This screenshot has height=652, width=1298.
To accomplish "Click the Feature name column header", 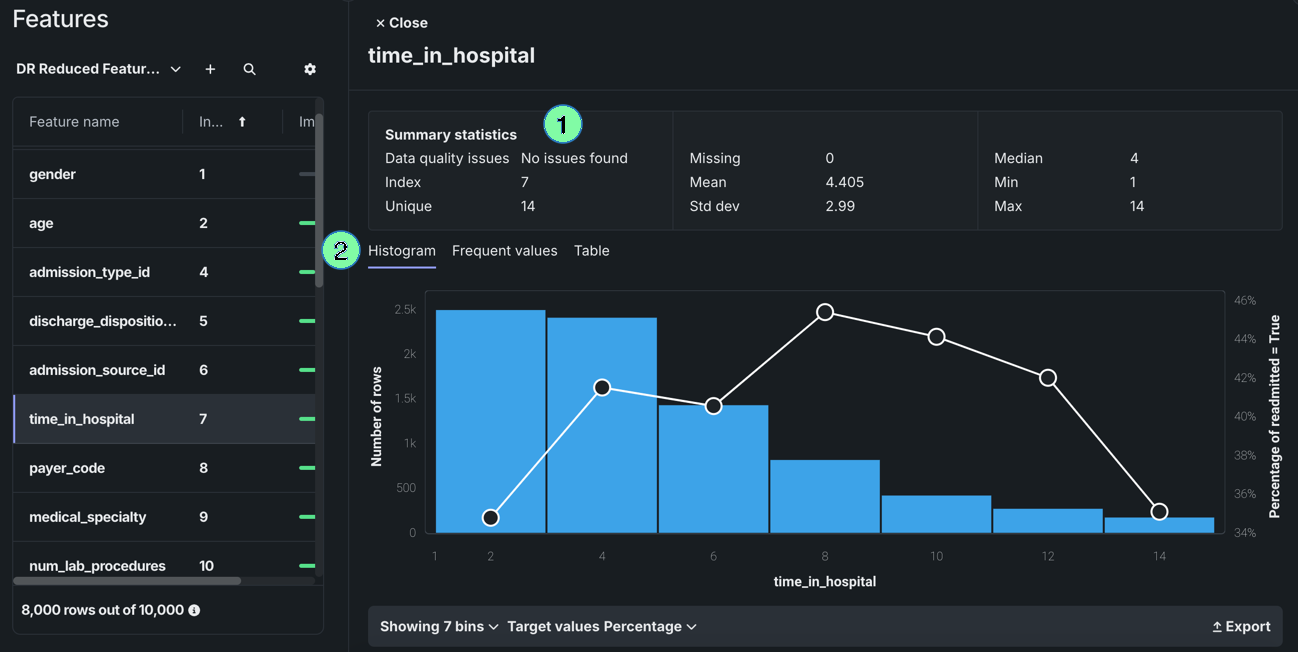I will (74, 122).
